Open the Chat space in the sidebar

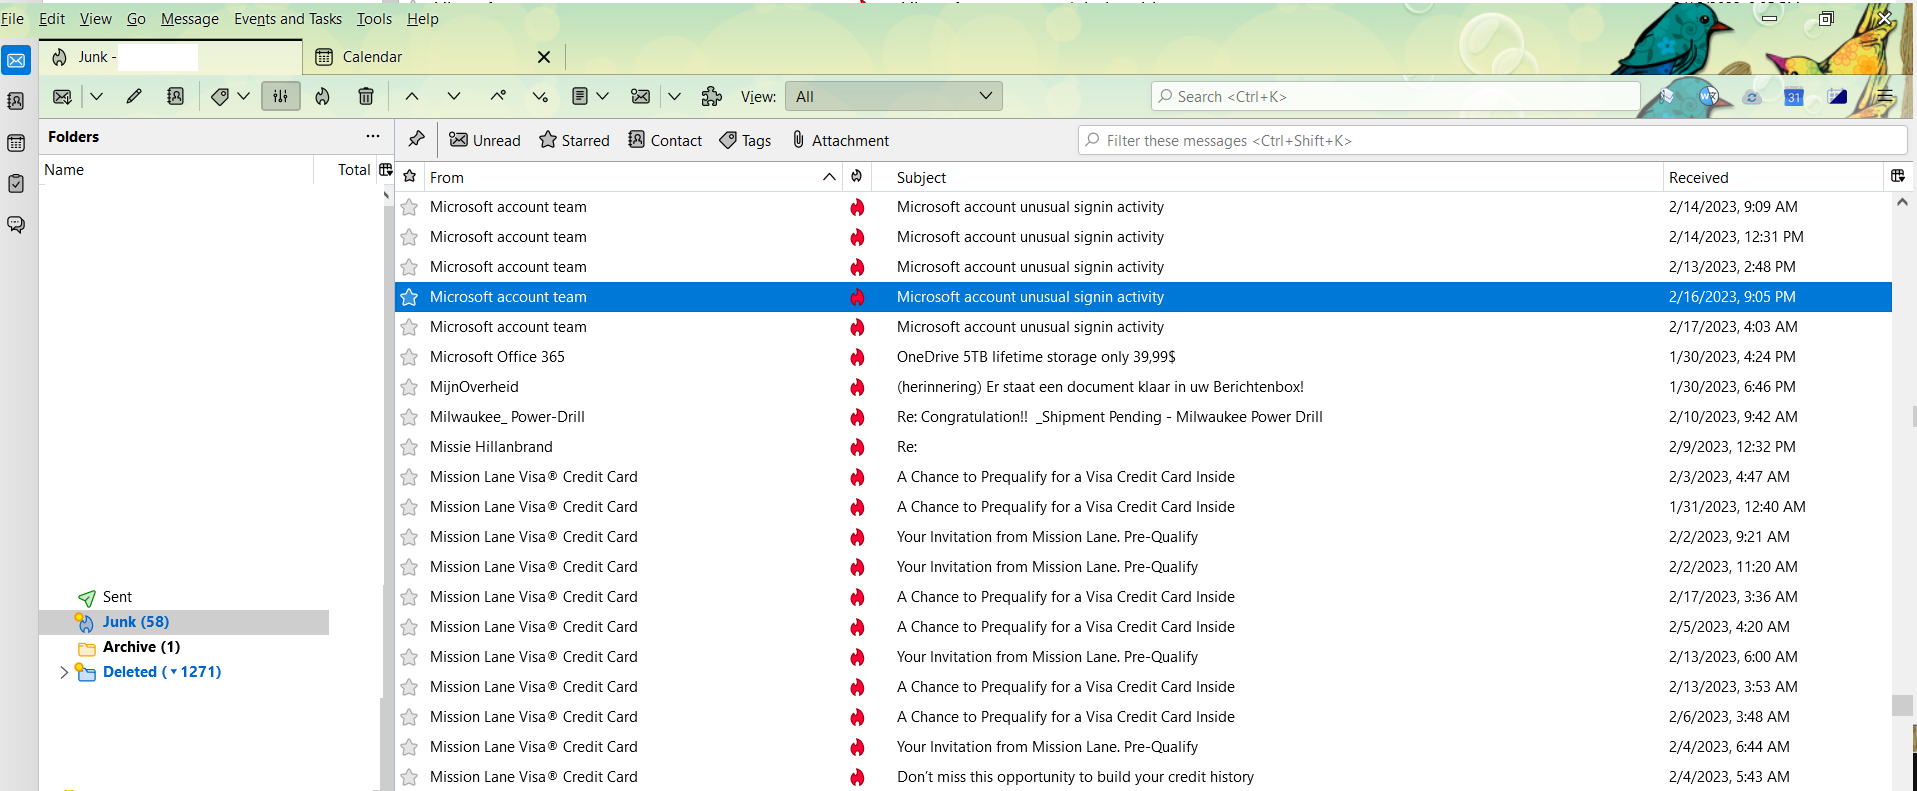(x=16, y=225)
